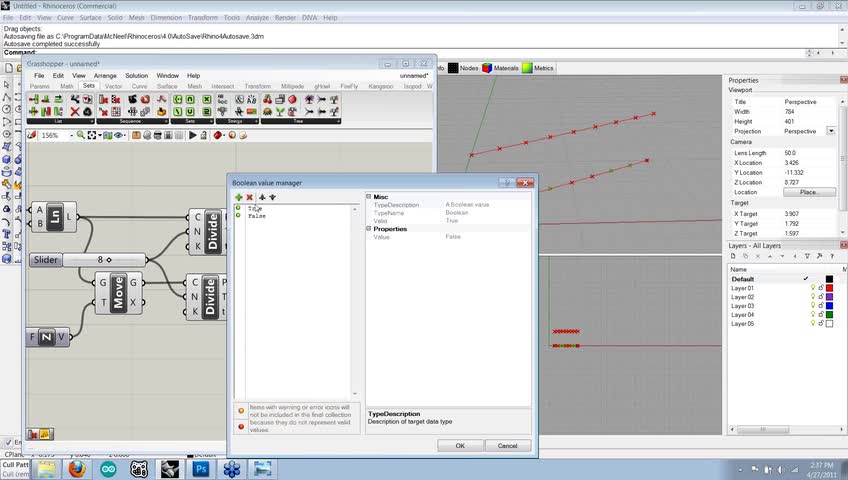Toggle the lock on Layer 01
The height and width of the screenshot is (480, 848).
point(821,288)
